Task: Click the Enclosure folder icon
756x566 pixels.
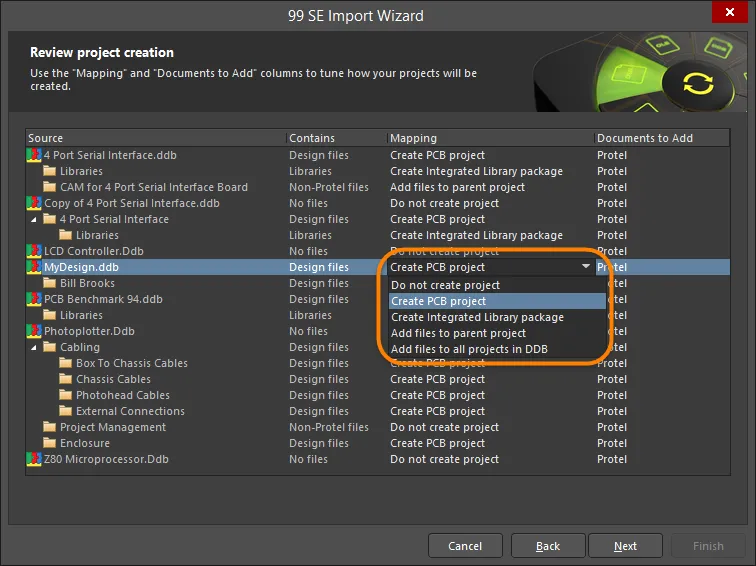Action: [x=49, y=443]
